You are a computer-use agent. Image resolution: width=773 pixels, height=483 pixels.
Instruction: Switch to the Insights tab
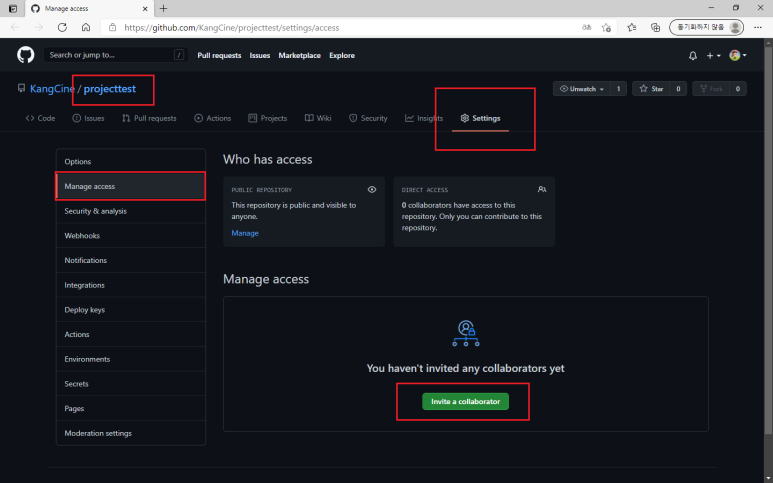tap(424, 118)
